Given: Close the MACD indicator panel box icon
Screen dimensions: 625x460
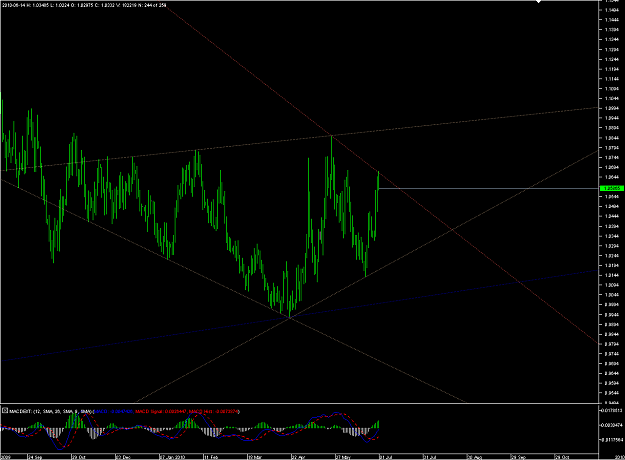Looking at the screenshot, I should click(x=5, y=410).
